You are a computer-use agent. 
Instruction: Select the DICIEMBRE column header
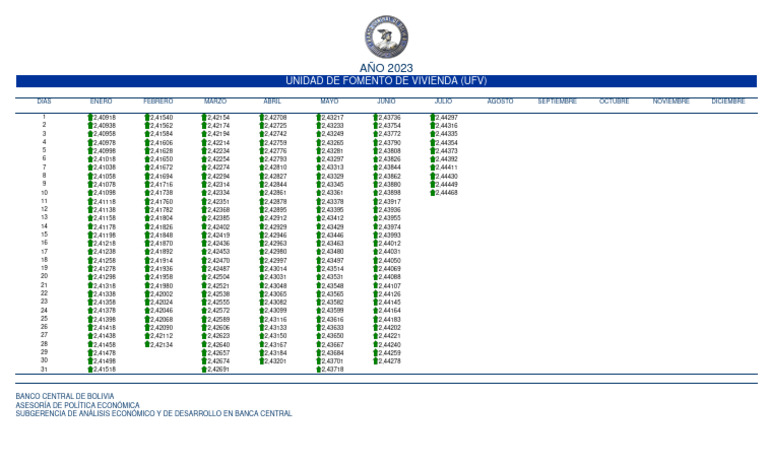point(728,101)
